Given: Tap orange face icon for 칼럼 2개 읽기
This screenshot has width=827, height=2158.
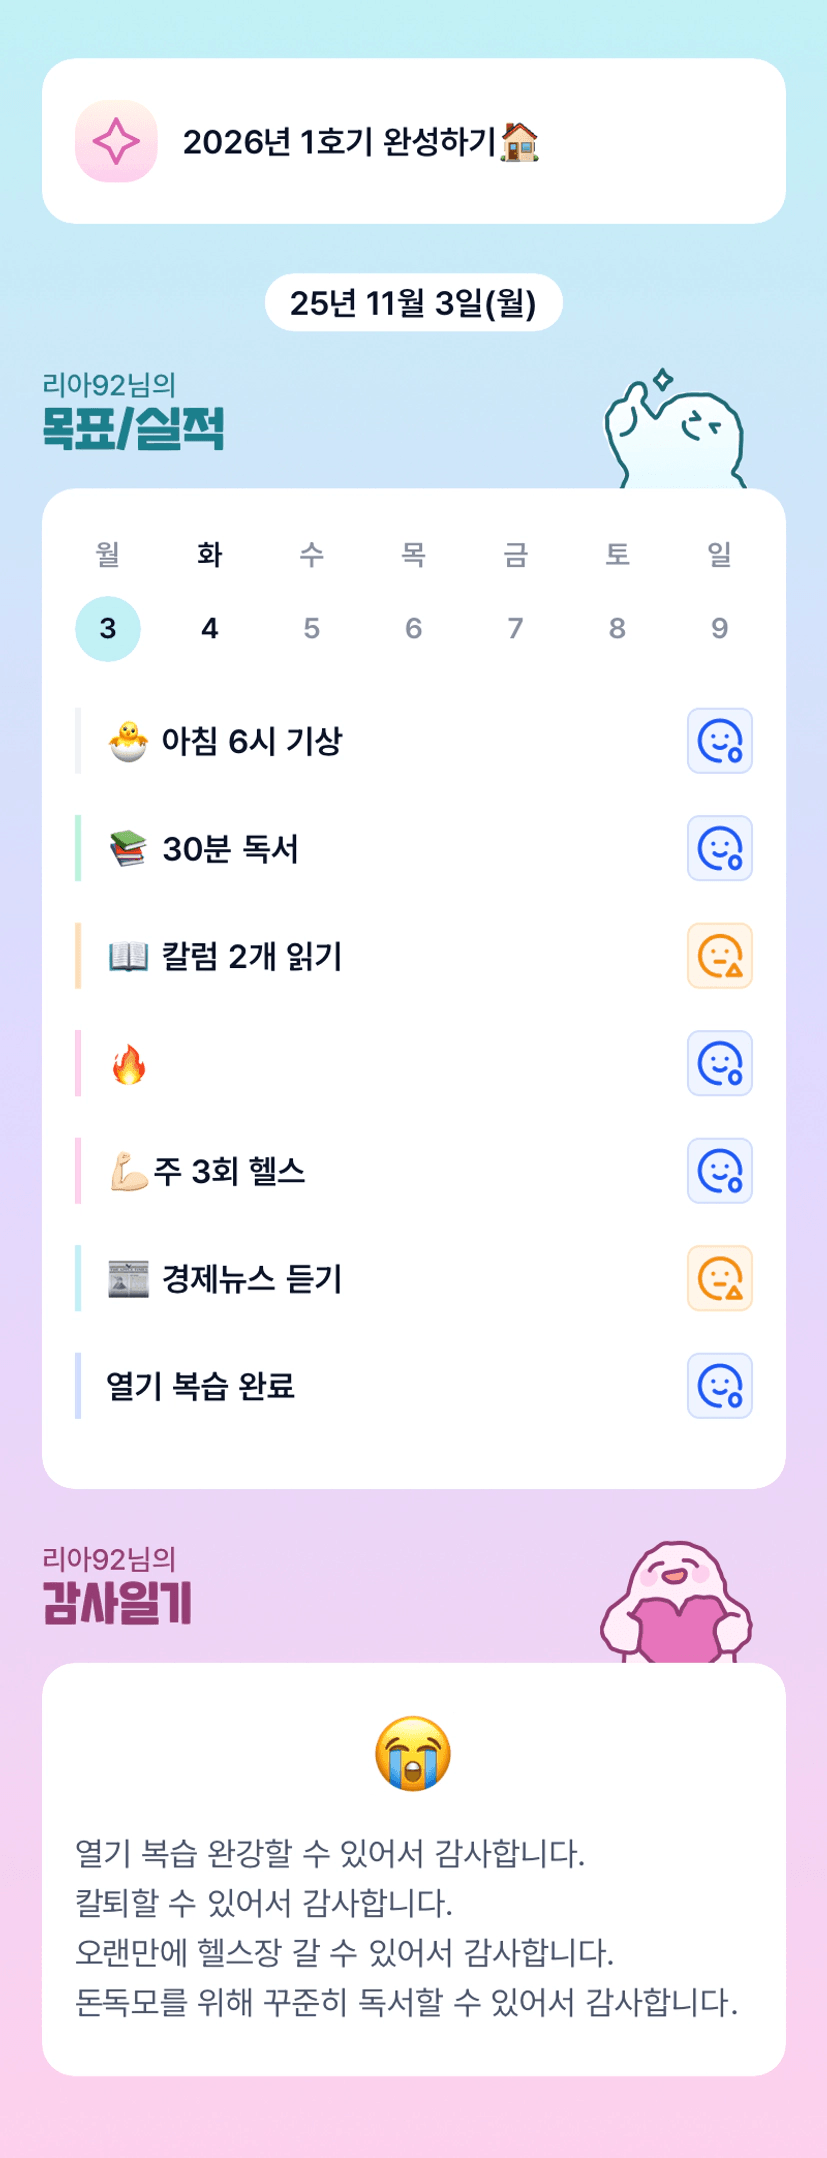Looking at the screenshot, I should point(719,956).
